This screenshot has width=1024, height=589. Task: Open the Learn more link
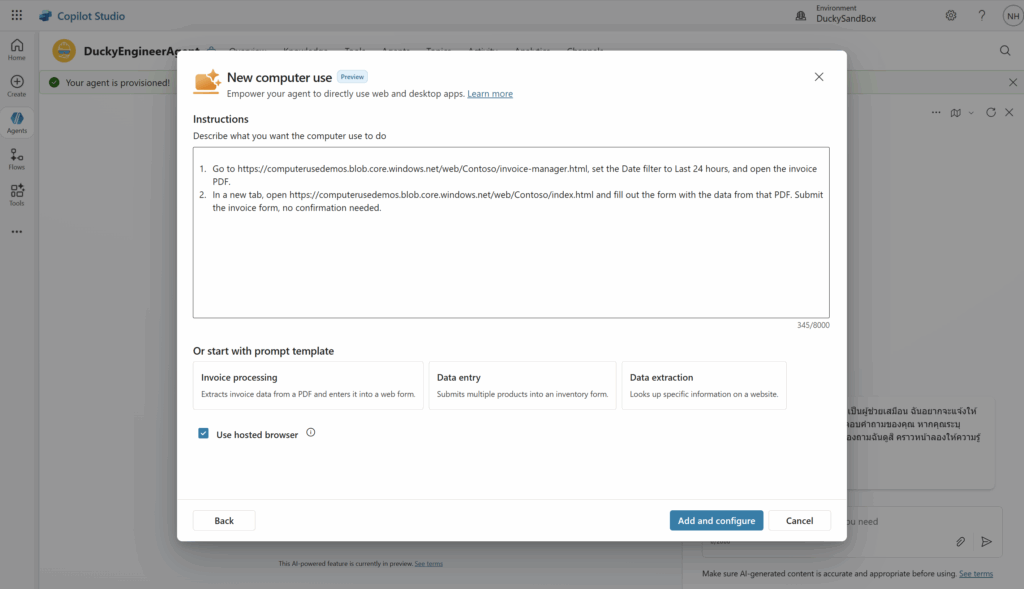[x=490, y=94]
